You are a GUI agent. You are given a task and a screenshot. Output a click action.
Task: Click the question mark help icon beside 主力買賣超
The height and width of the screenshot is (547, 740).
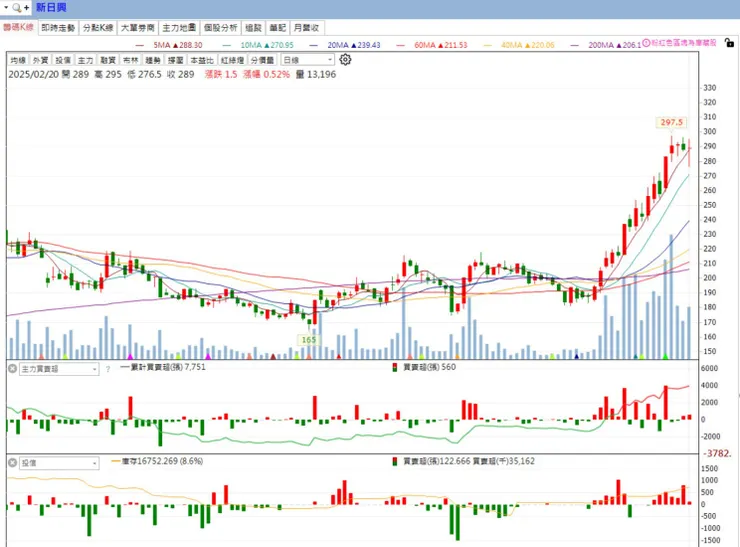pos(108,369)
